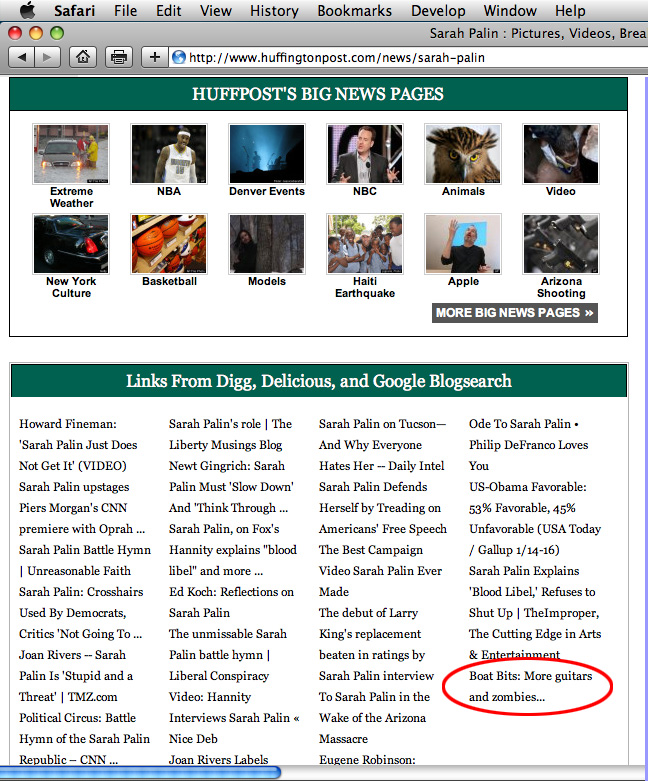Open the Safari menu
The image size is (648, 781).
[74, 10]
